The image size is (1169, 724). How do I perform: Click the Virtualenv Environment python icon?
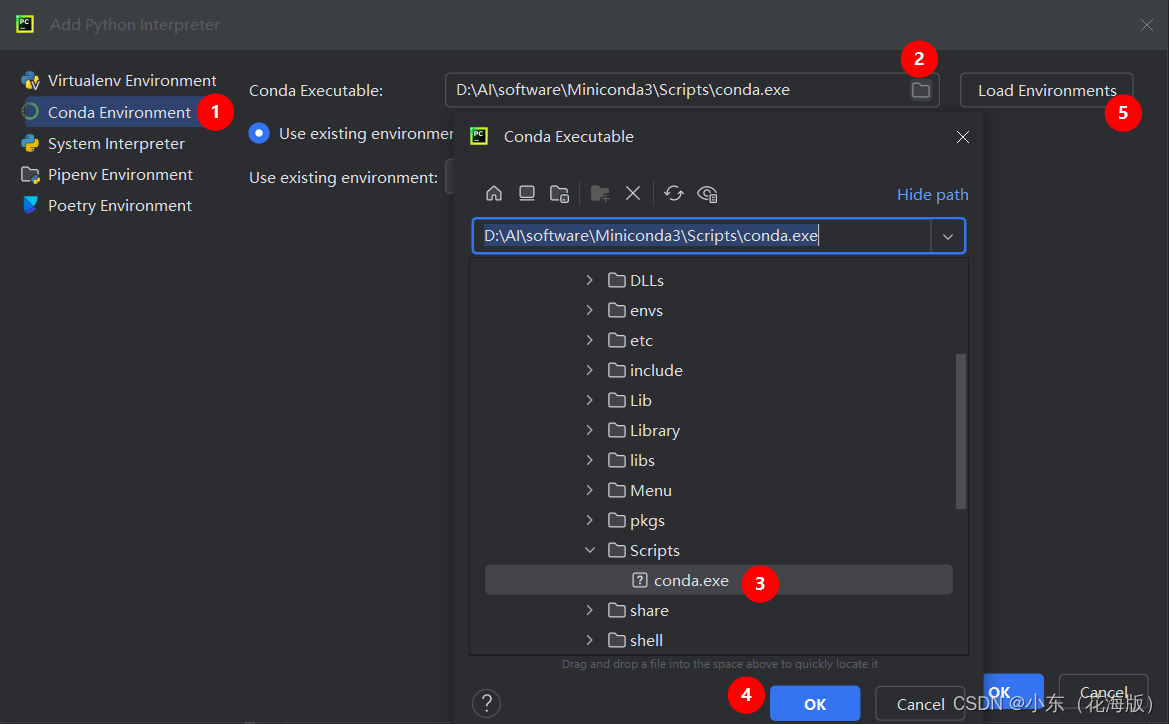(30, 81)
